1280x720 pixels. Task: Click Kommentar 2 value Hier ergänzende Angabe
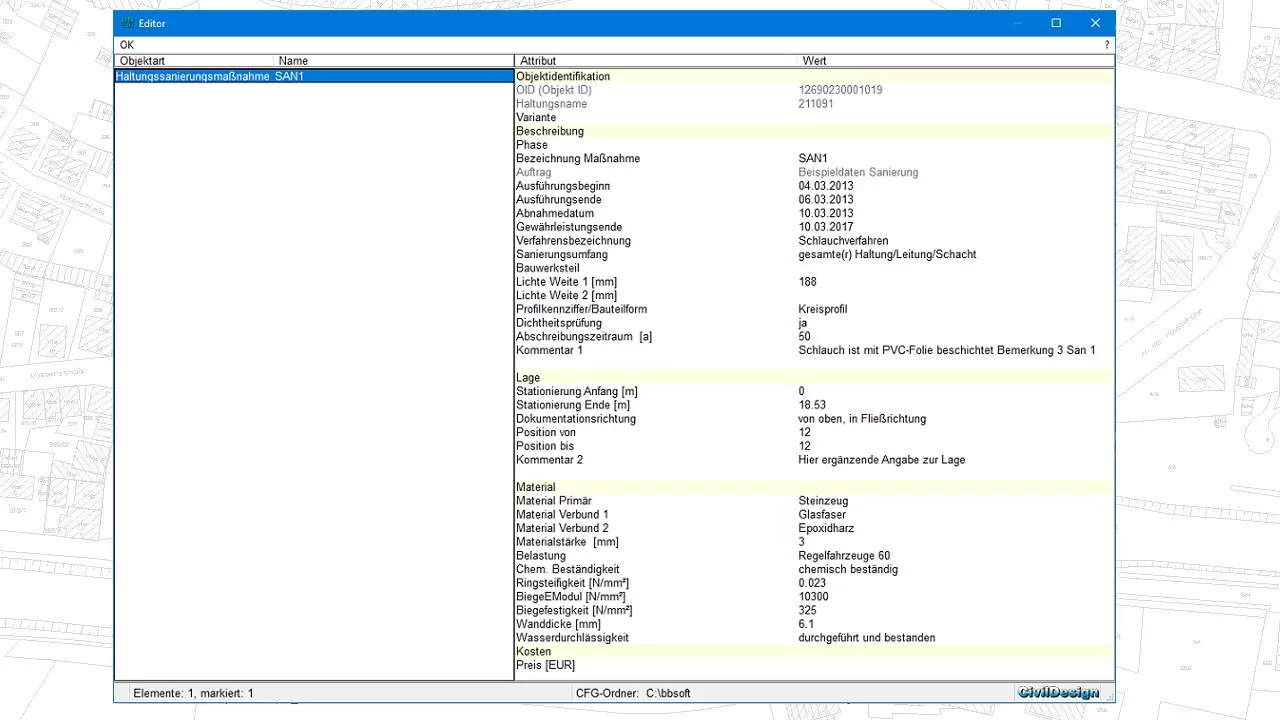coord(882,460)
